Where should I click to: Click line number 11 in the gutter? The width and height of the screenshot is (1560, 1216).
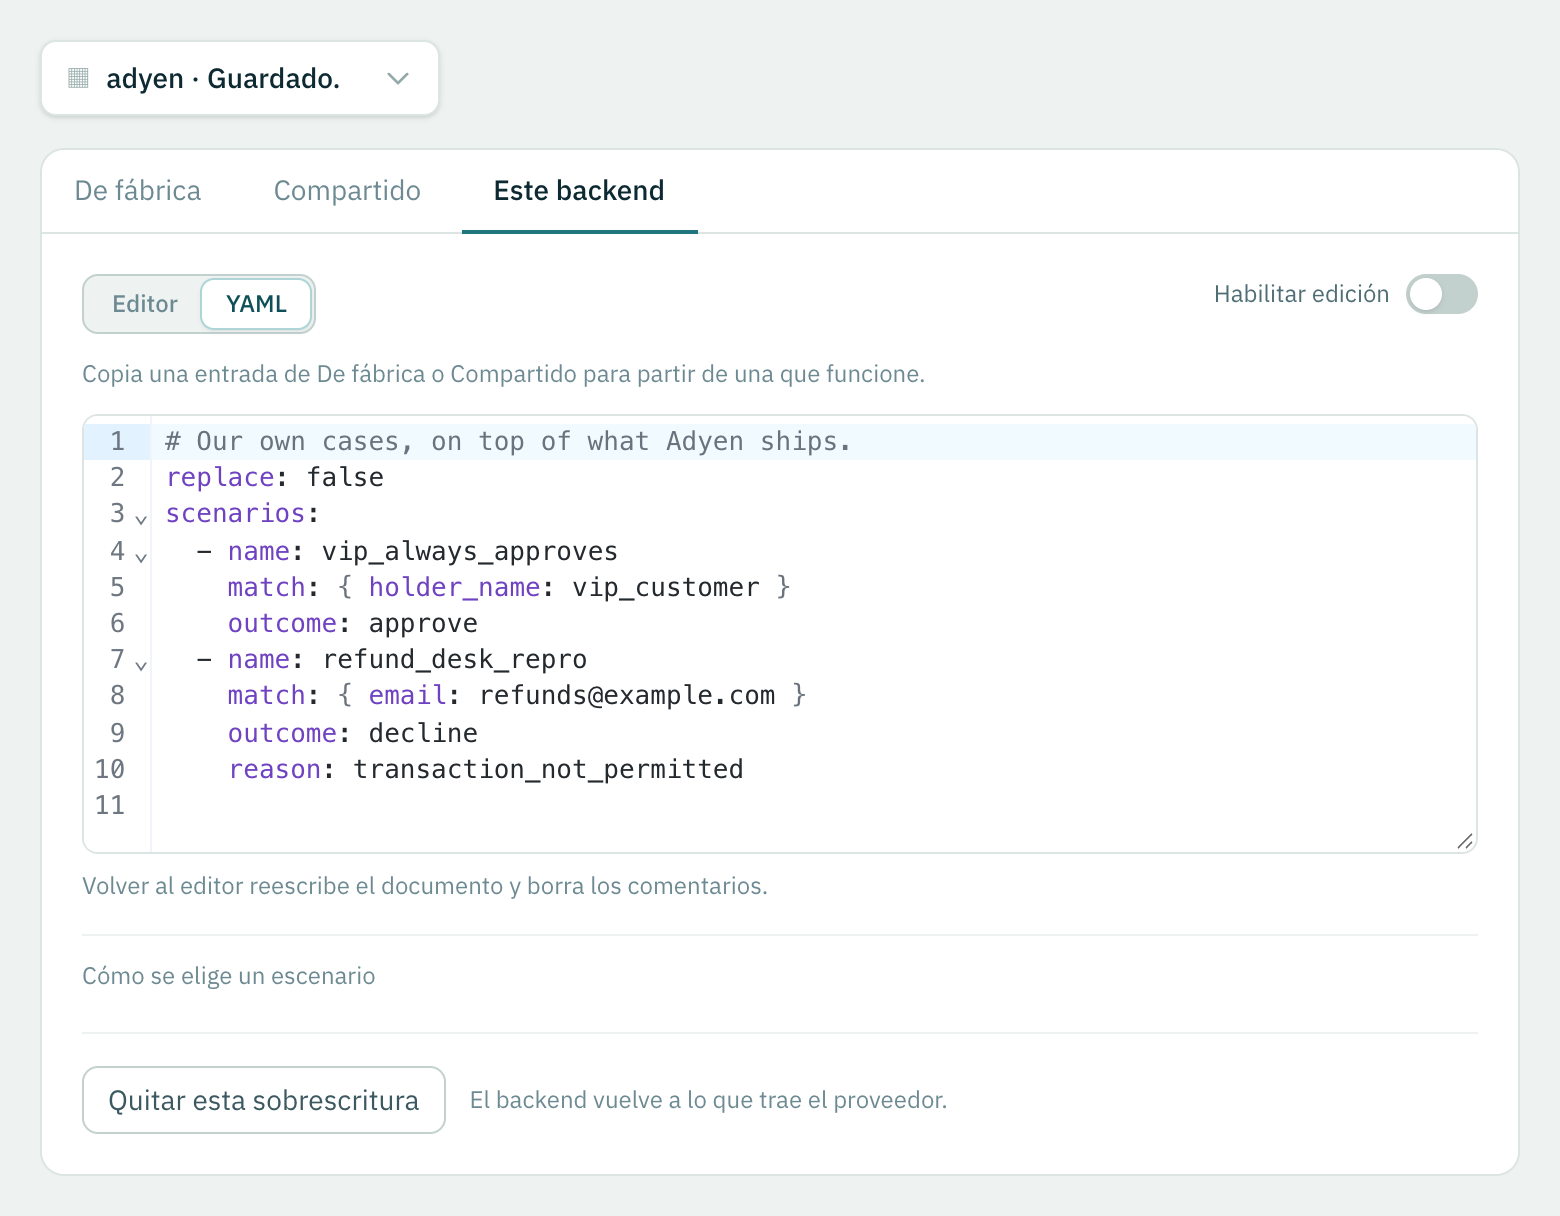110,805
